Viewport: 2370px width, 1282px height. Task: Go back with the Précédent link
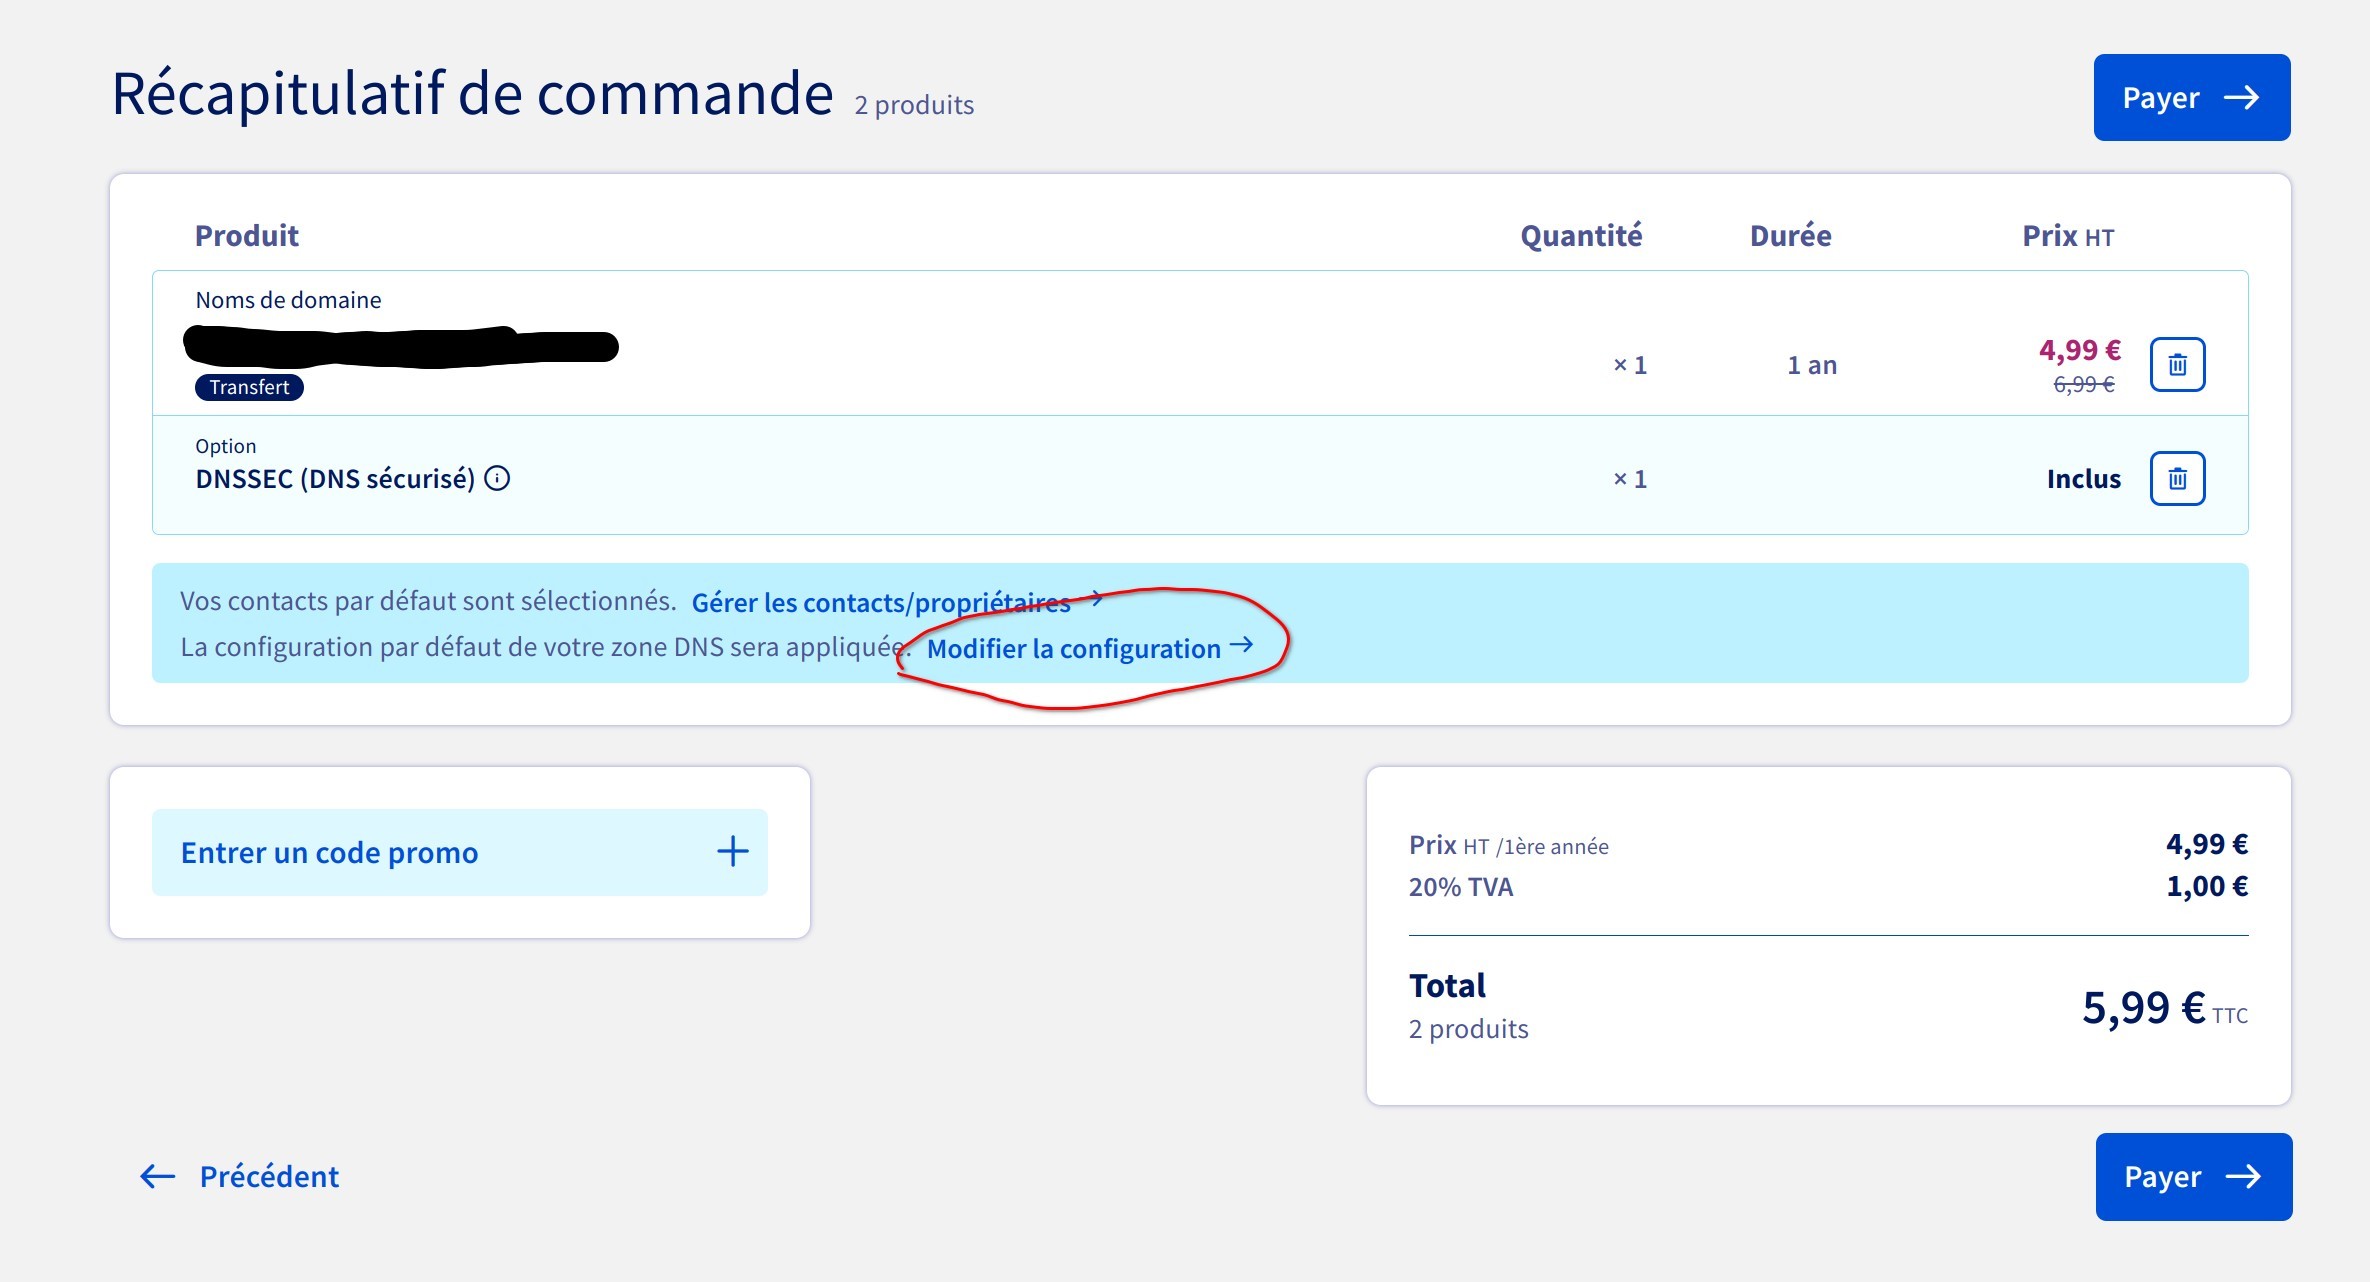coord(269,1176)
